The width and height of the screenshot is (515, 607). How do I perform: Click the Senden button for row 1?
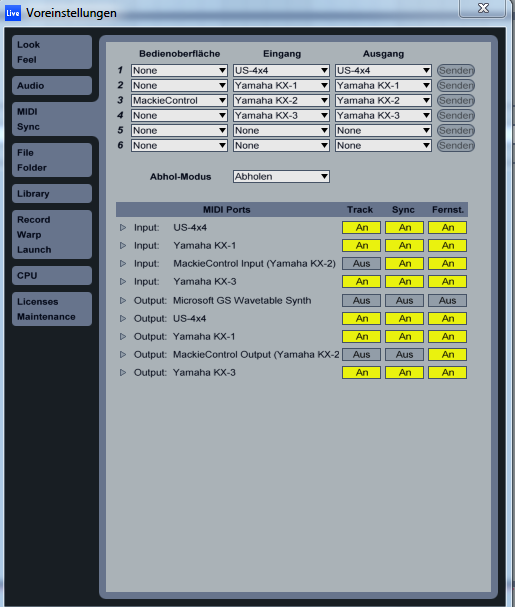[456, 70]
